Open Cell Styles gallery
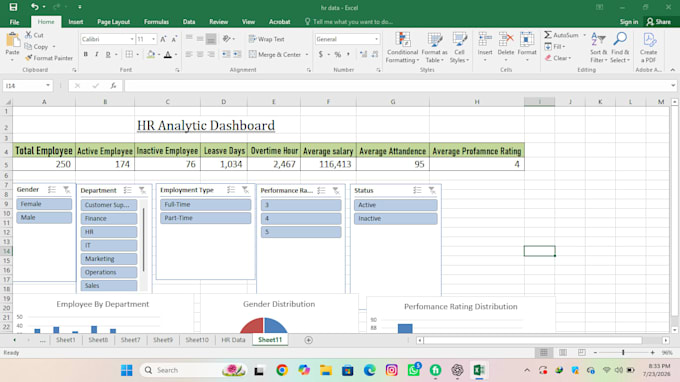 (459, 48)
